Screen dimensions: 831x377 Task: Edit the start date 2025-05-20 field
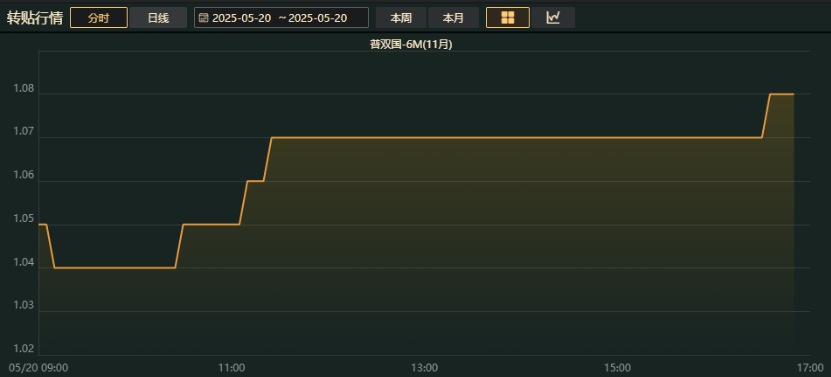tap(242, 18)
